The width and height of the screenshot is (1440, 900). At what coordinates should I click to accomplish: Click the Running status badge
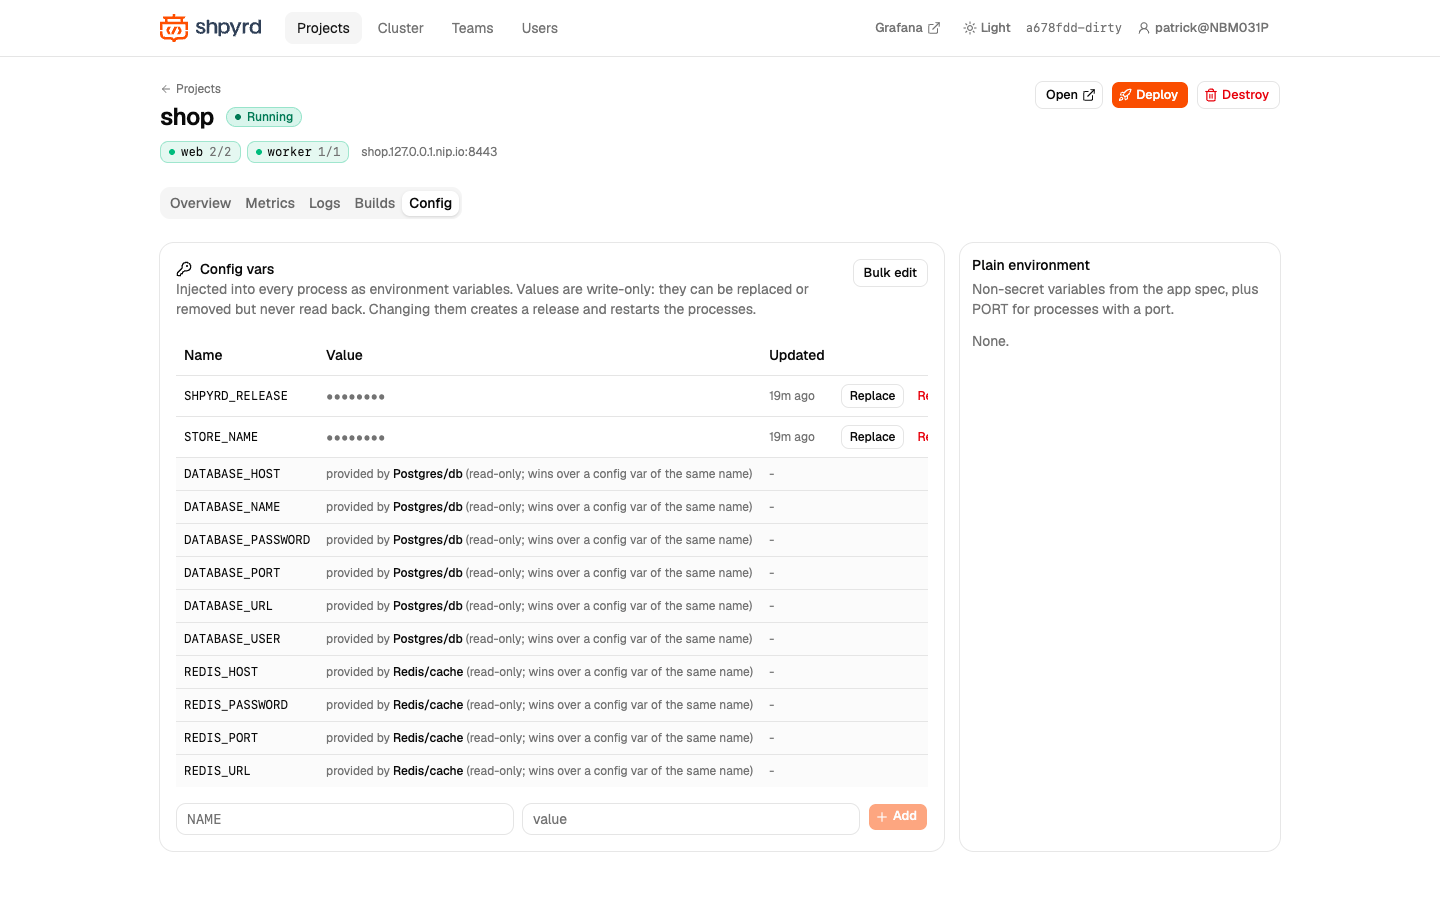(x=264, y=117)
